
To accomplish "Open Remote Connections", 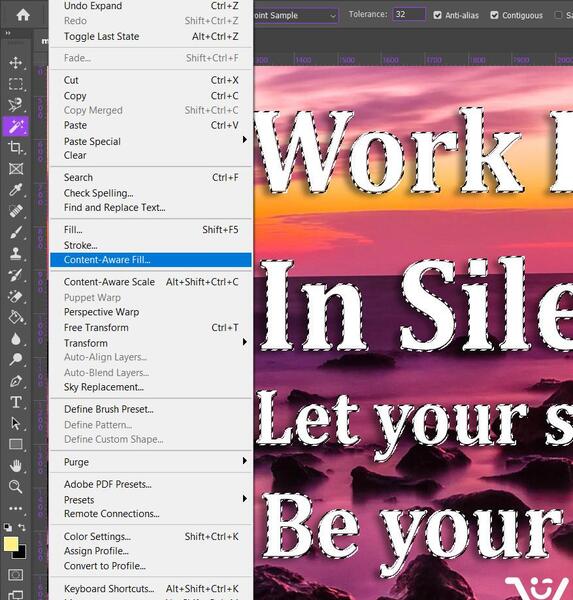I will (x=151, y=514).
